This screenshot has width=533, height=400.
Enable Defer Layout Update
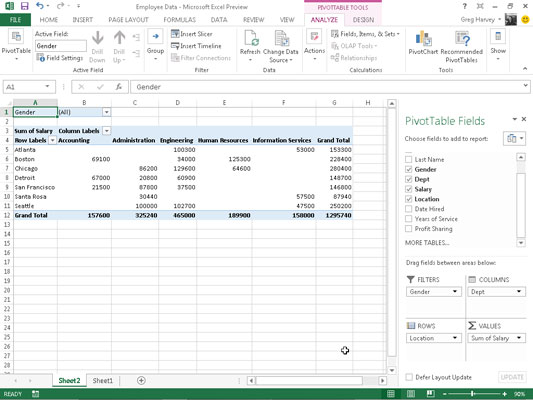click(x=409, y=377)
